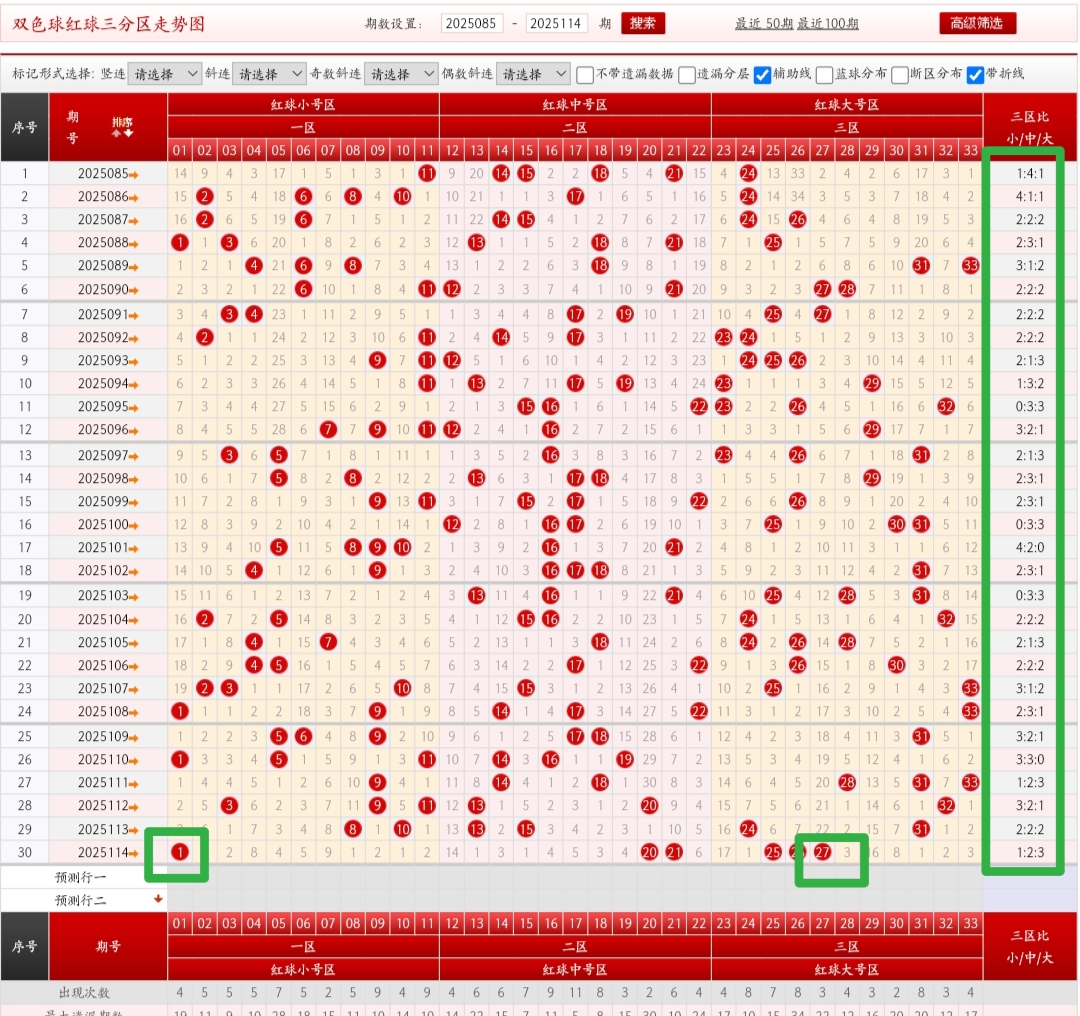Image resolution: width=1080 pixels, height=1016 pixels.
Task: Disable the 带折线 checkbox
Action: tap(975, 74)
